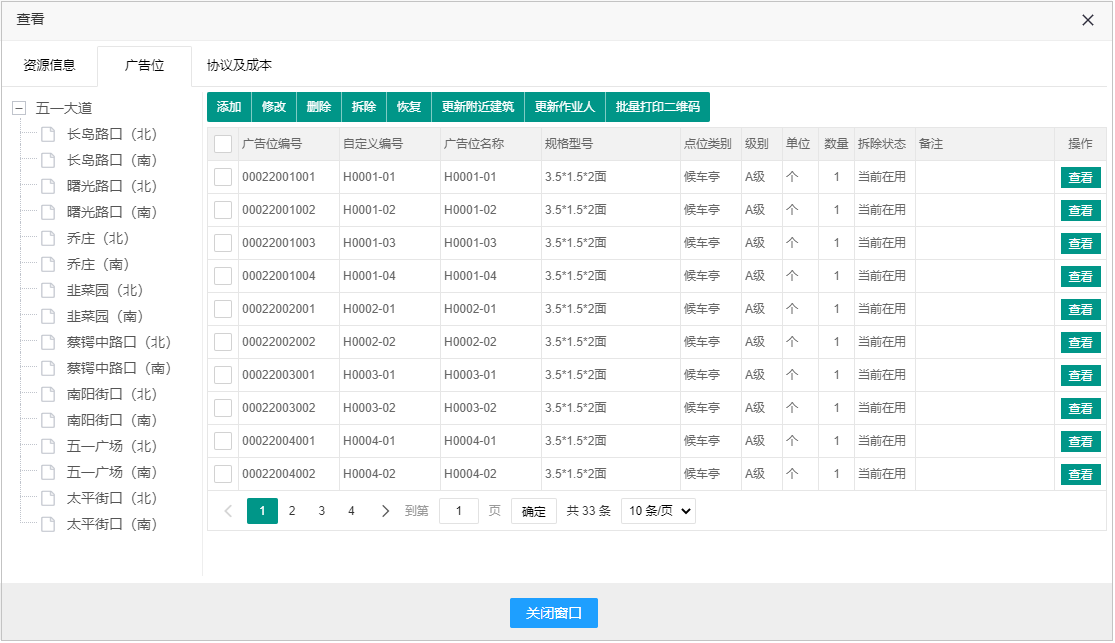Image resolution: width=1115 pixels, height=643 pixels.
Task: Click 查看 for row 00022004002
Action: coord(1080,474)
